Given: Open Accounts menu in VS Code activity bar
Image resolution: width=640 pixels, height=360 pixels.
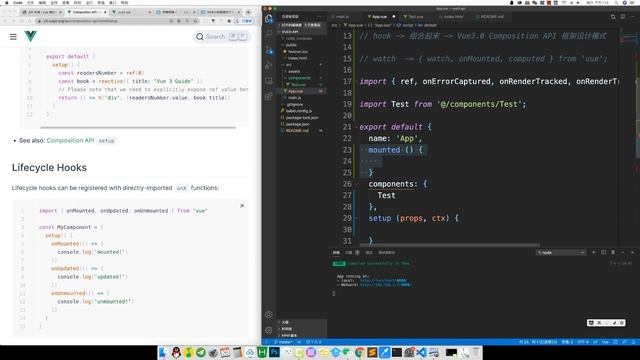Looking at the screenshot, I should (269, 315).
